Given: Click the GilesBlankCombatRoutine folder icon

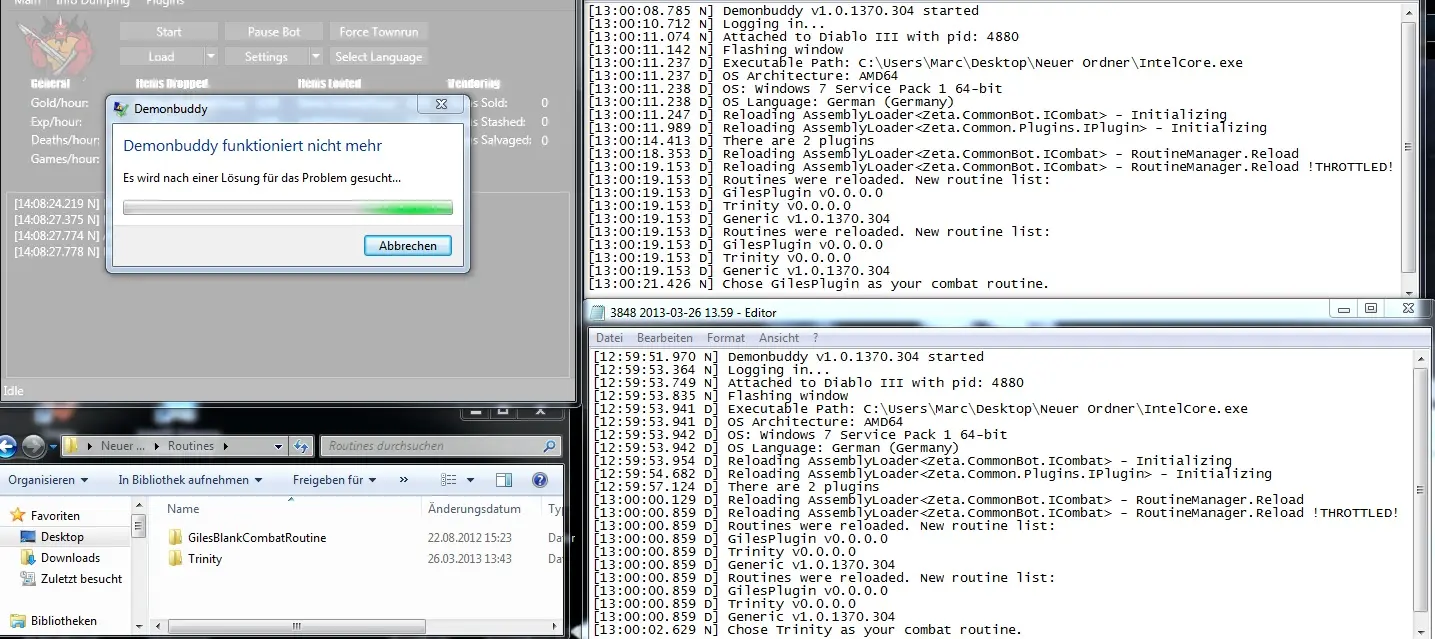Looking at the screenshot, I should click(176, 538).
